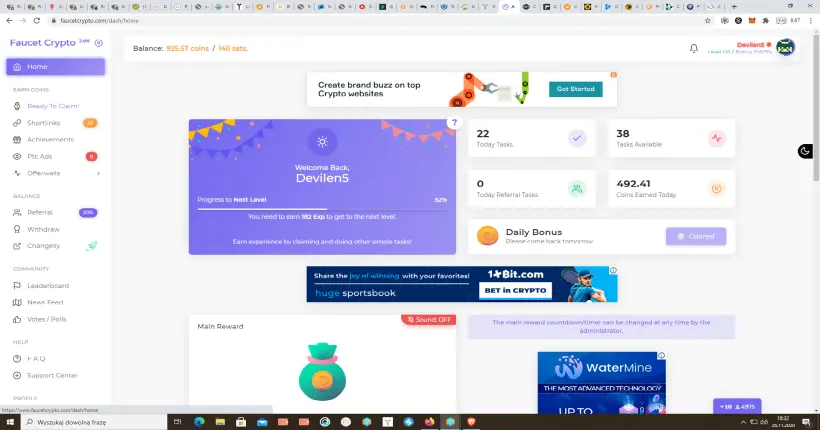The height and width of the screenshot is (430, 820).
Task: Click the Daily Bonus coin icon
Action: pyautogui.click(x=487, y=236)
